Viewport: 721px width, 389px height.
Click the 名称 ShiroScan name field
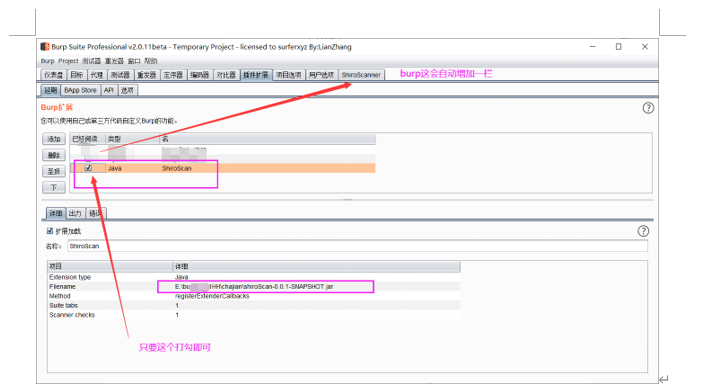(357, 246)
